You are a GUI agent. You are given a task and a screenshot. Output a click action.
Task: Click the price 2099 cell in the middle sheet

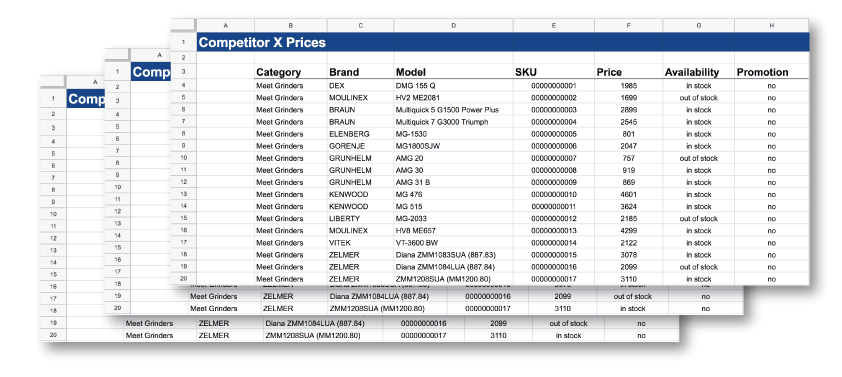coord(563,296)
